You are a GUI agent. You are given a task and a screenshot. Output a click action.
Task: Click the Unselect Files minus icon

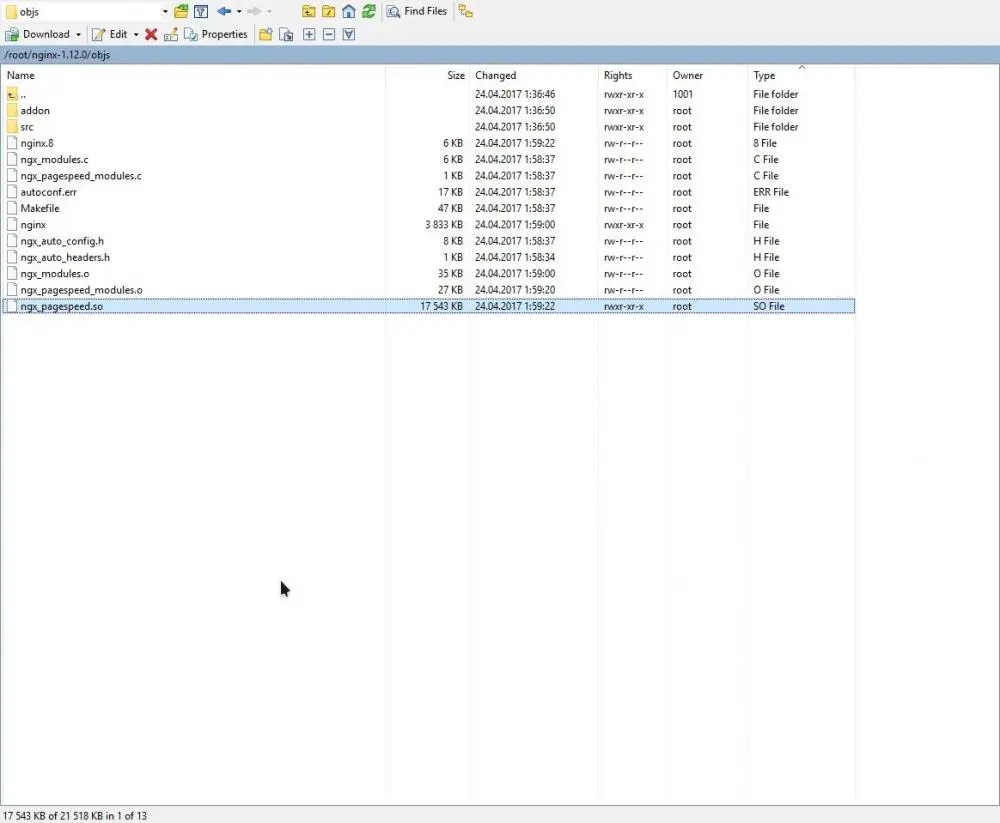329,34
